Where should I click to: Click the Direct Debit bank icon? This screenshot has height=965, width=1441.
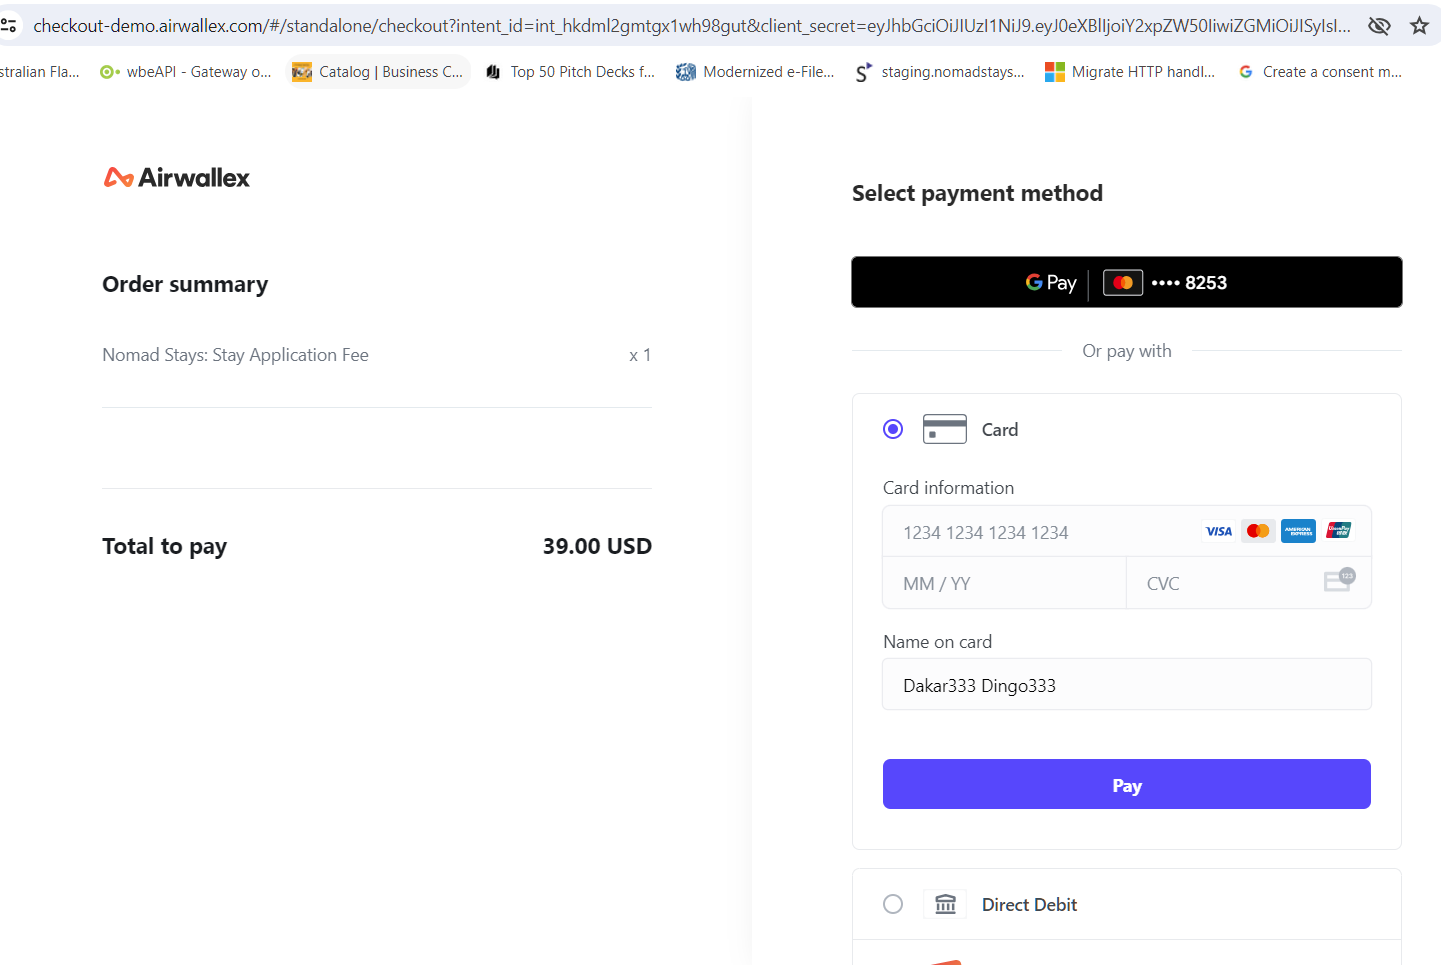click(x=945, y=904)
